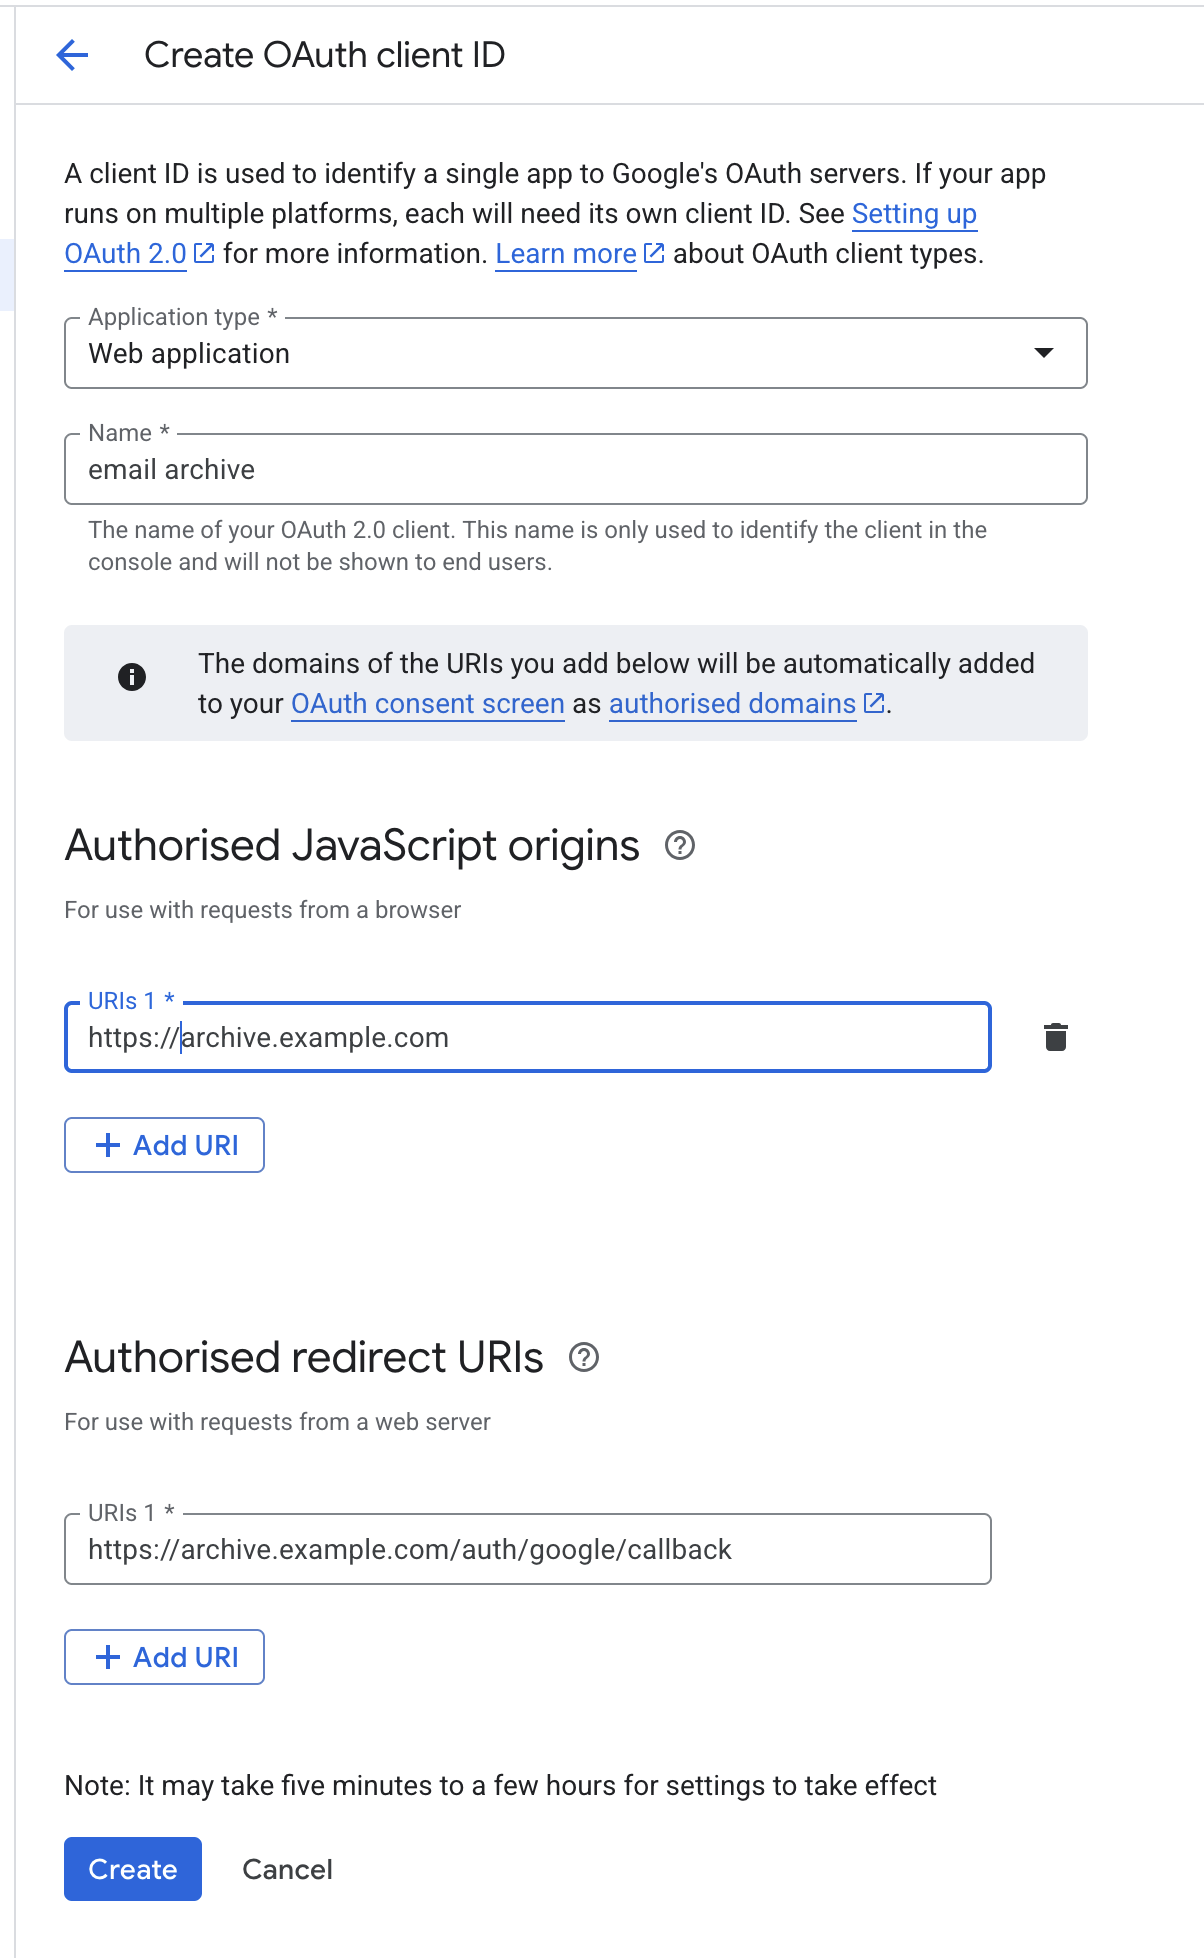This screenshot has width=1204, height=1958.
Task: Click external link icon beside Learn more
Action: click(x=654, y=254)
